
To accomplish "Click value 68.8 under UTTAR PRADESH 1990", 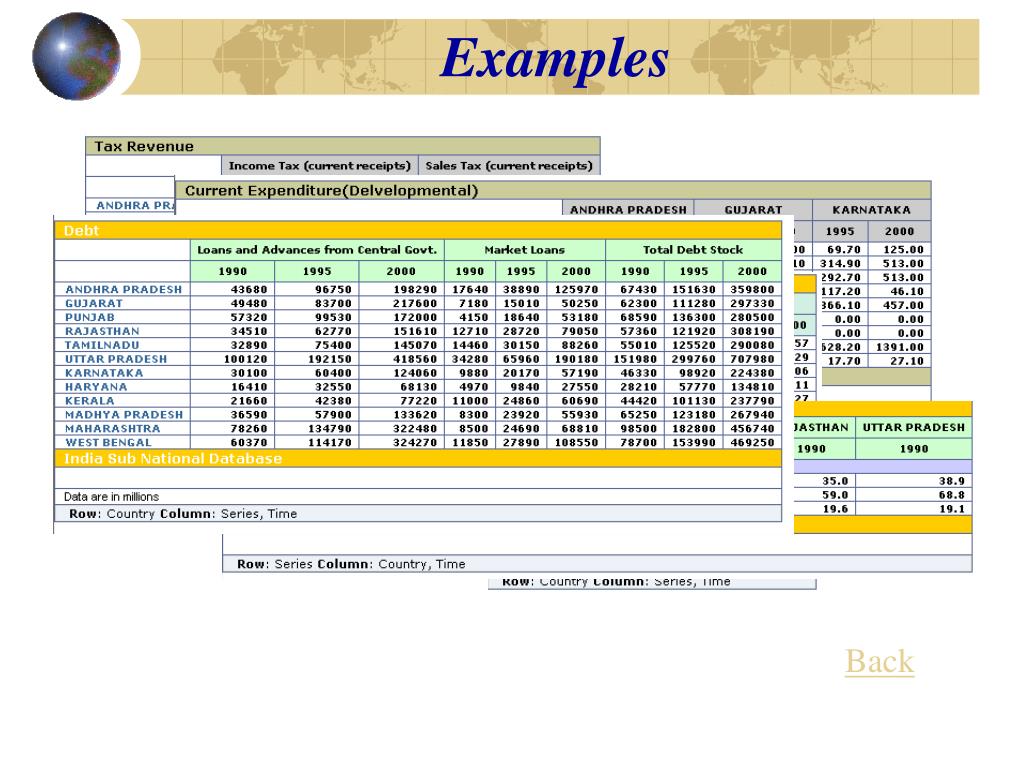I will [952, 495].
